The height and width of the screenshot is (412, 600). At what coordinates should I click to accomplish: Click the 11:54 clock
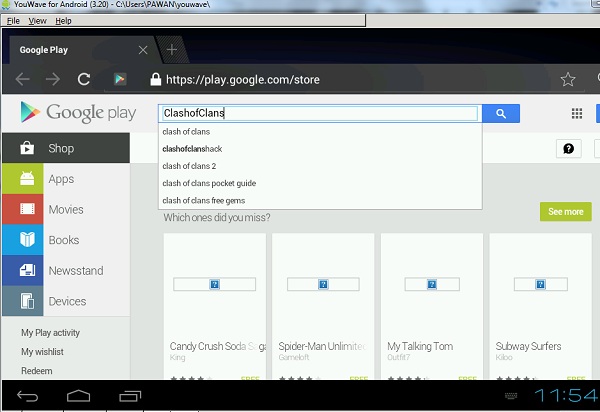tap(565, 396)
